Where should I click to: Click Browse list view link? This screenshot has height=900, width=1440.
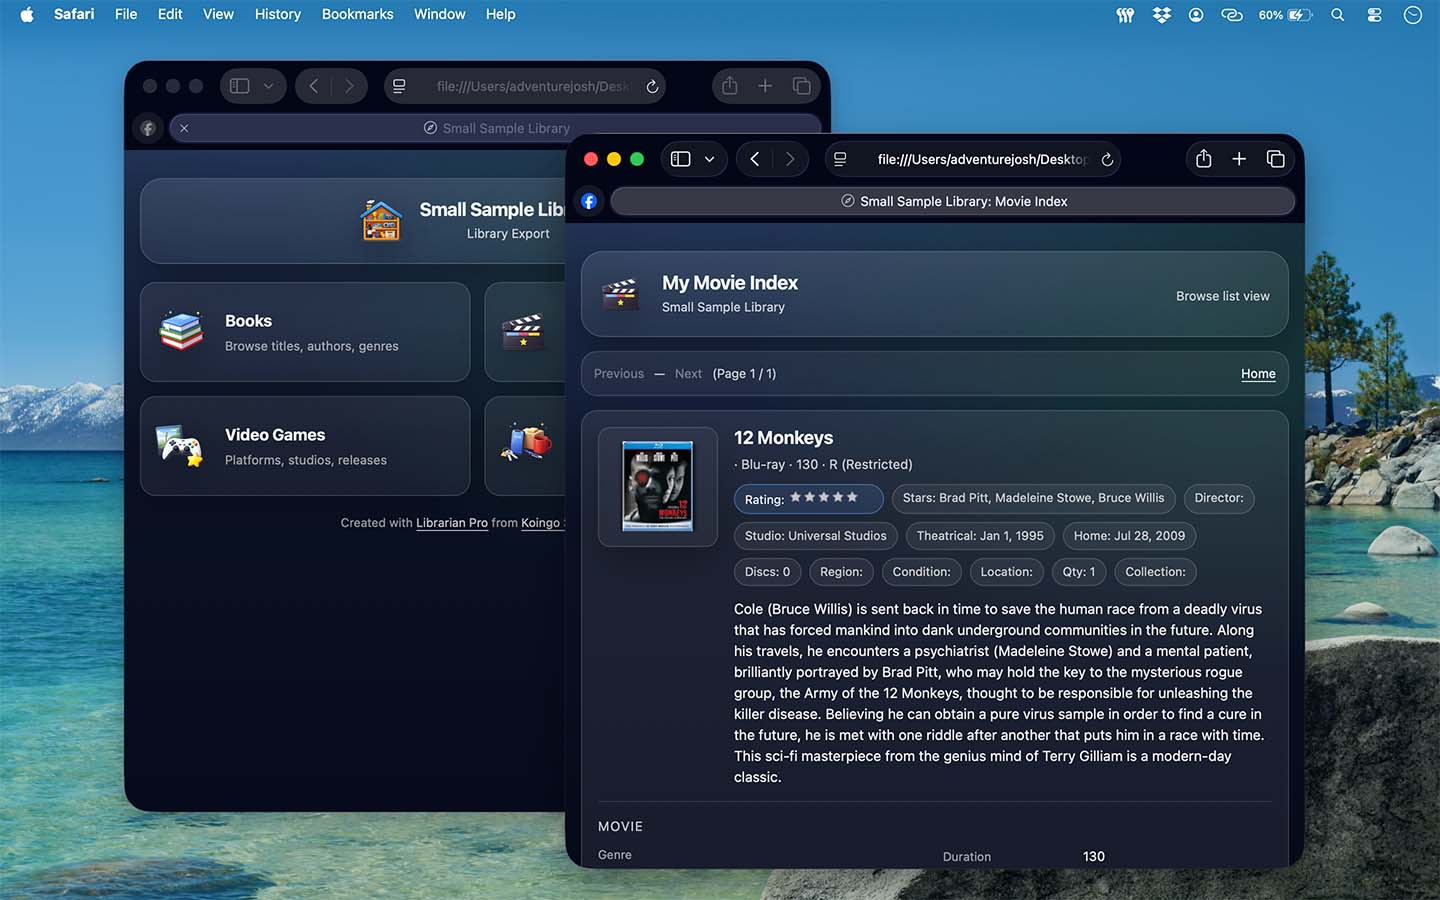click(1222, 296)
